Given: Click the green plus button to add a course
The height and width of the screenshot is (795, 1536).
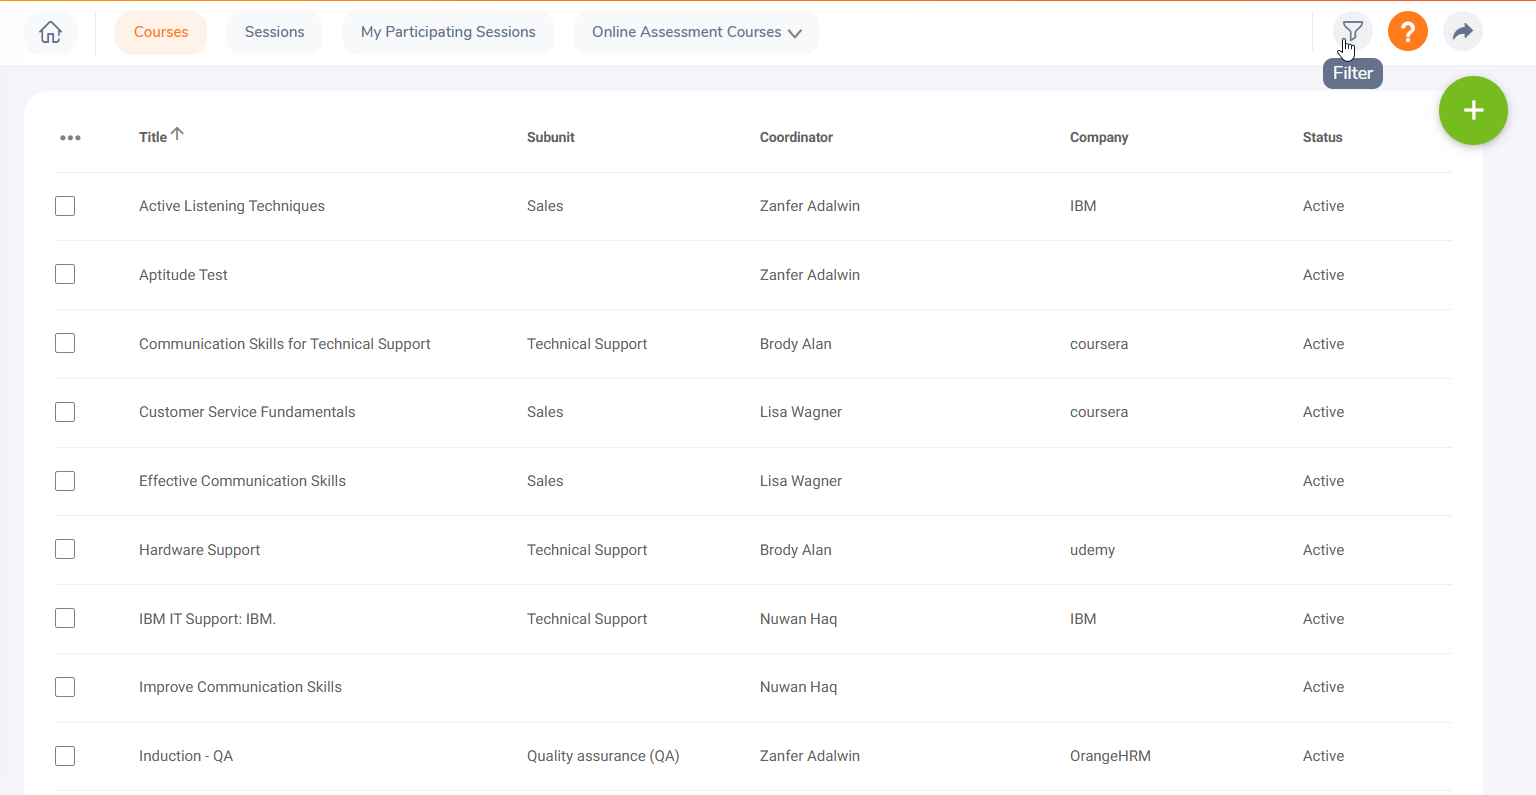Looking at the screenshot, I should 1473,110.
